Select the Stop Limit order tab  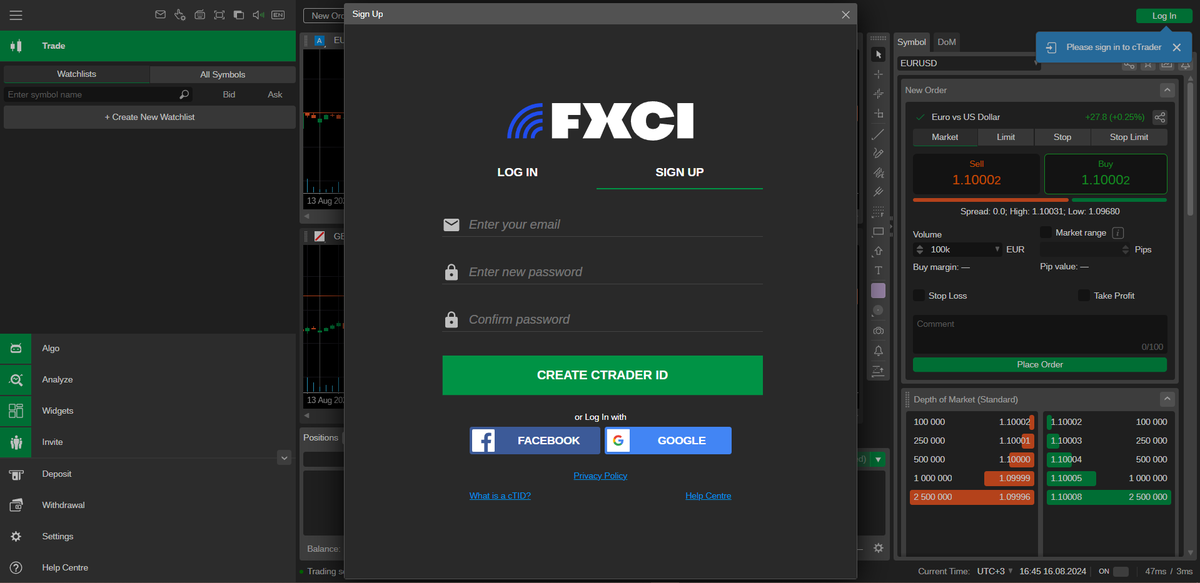[1131, 137]
